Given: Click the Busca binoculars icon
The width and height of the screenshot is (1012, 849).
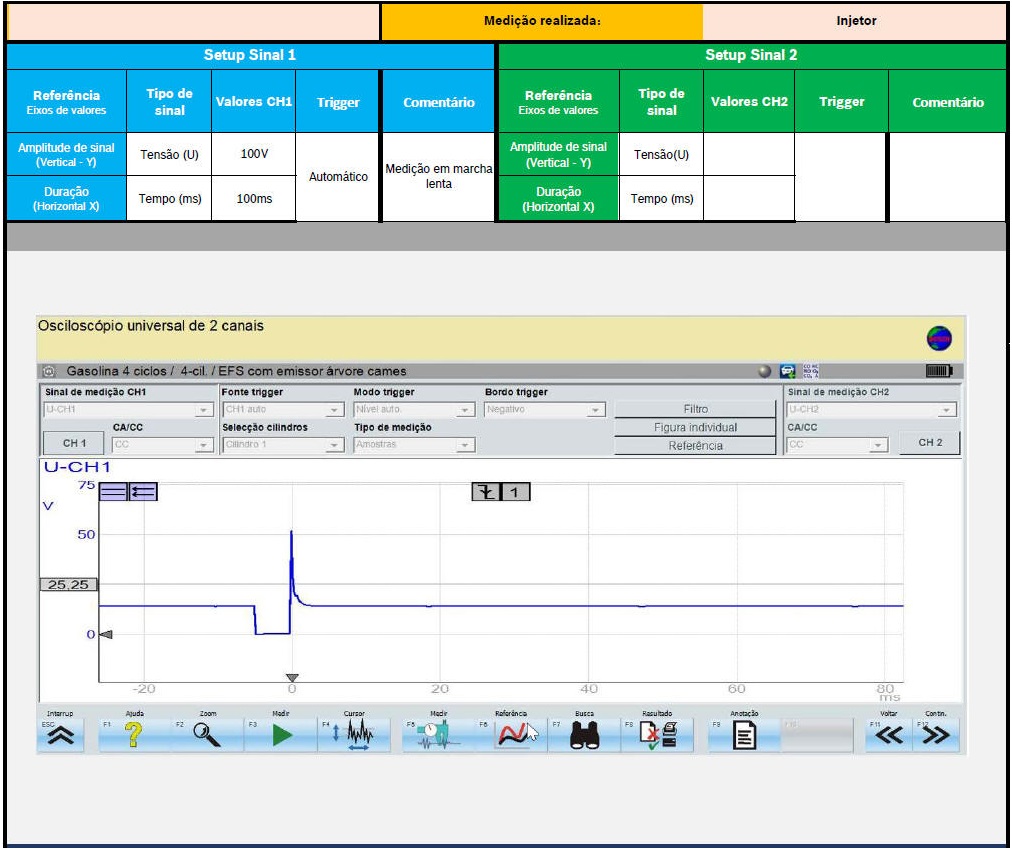Looking at the screenshot, I should pos(584,736).
